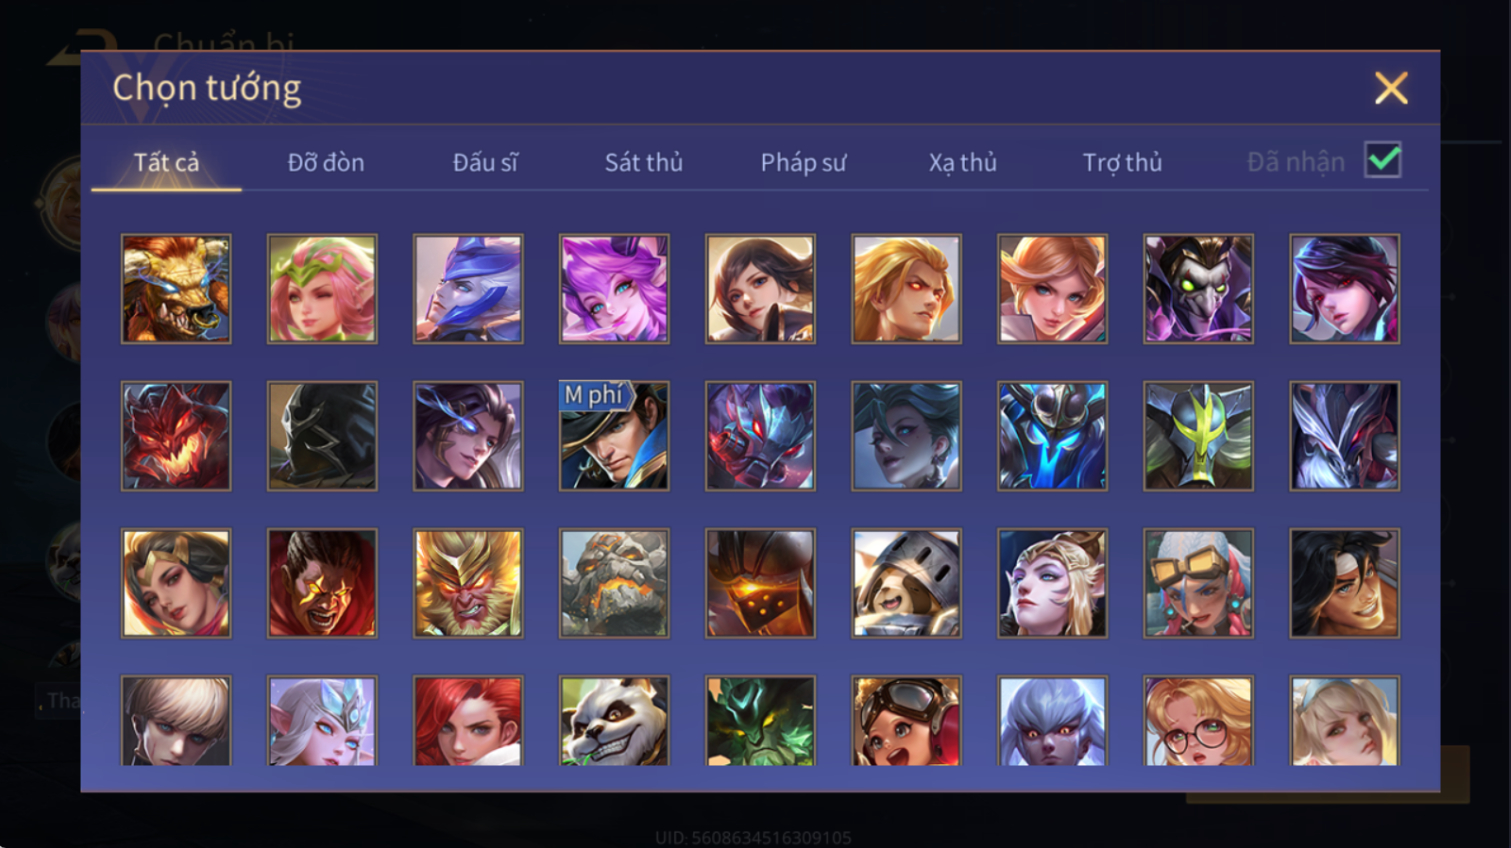
Task: Choose the pilot girl with aviator goggles
Action: (x=906, y=721)
